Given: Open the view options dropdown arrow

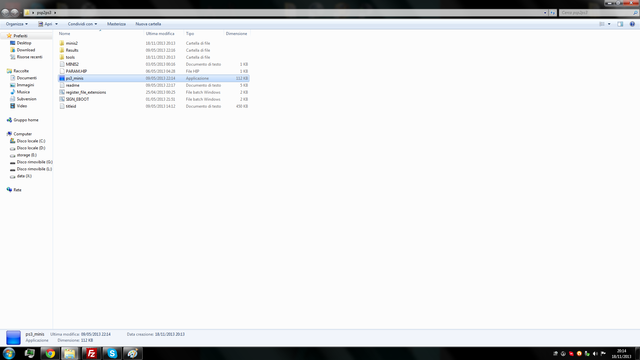Looking at the screenshot, I should (x=609, y=24).
